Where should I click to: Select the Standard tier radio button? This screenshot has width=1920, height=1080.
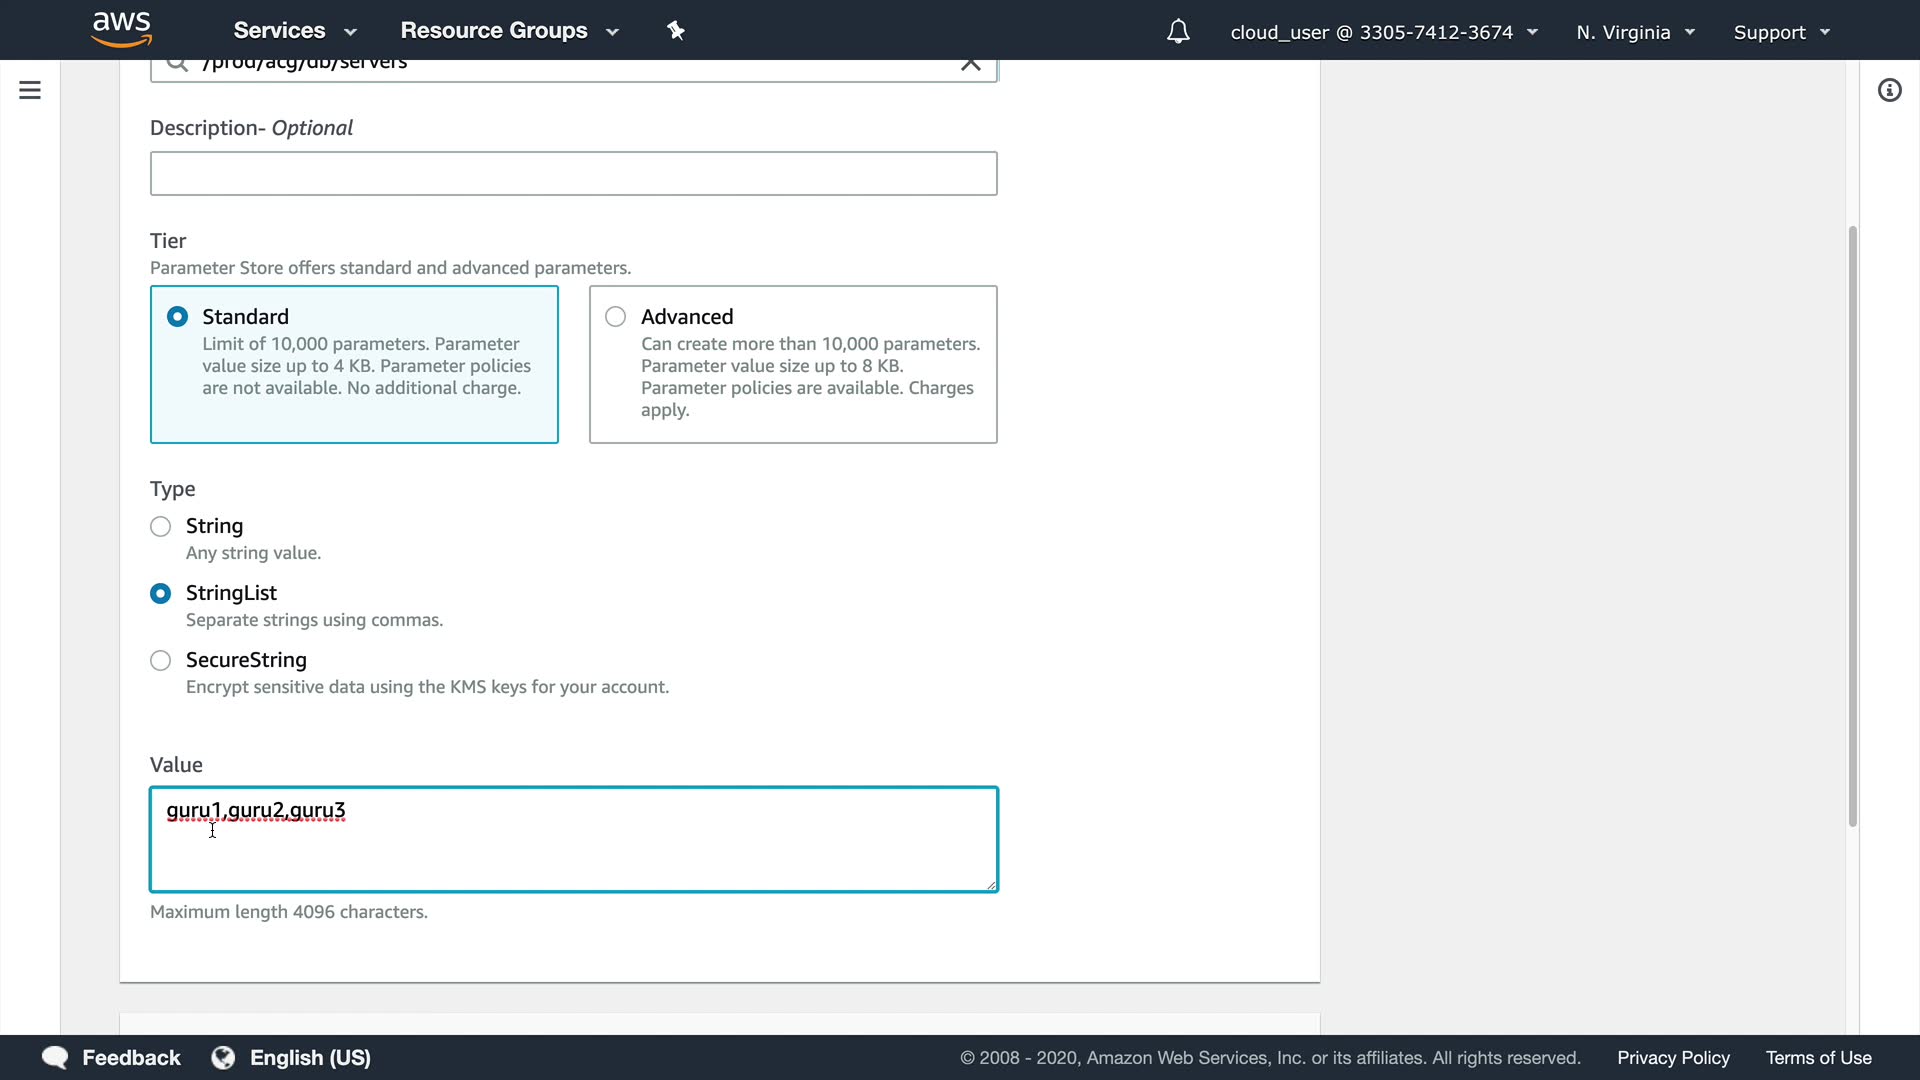(177, 317)
